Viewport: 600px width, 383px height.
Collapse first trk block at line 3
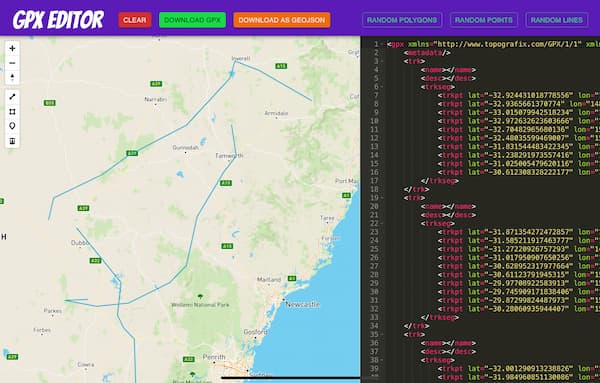coord(382,61)
